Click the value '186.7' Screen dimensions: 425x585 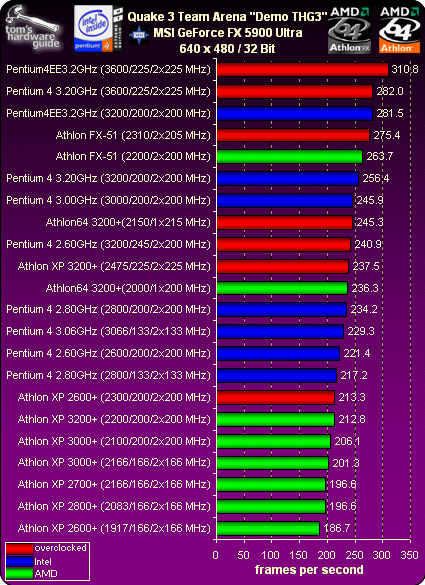coord(337,528)
